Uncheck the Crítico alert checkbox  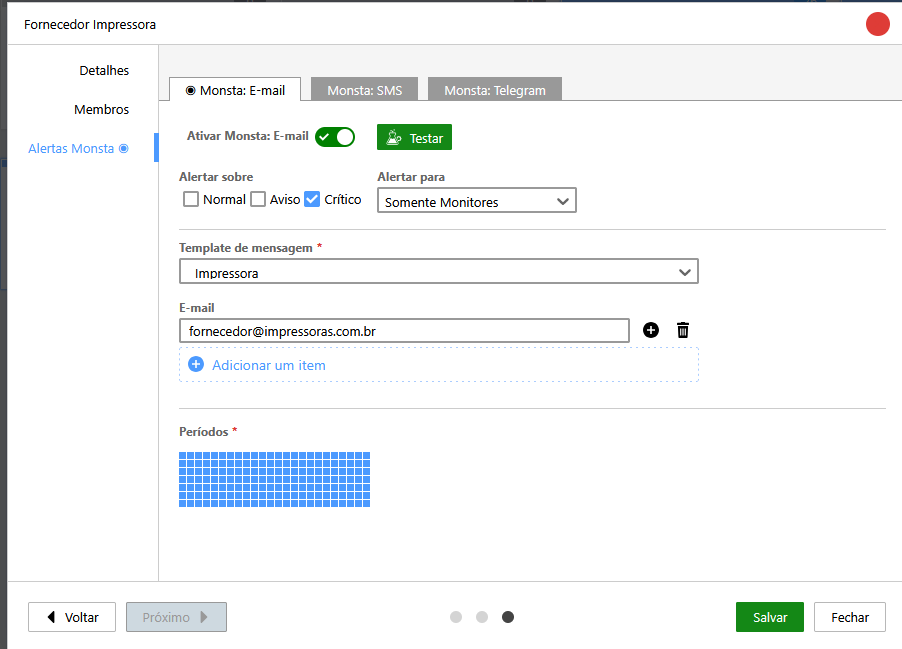click(312, 199)
